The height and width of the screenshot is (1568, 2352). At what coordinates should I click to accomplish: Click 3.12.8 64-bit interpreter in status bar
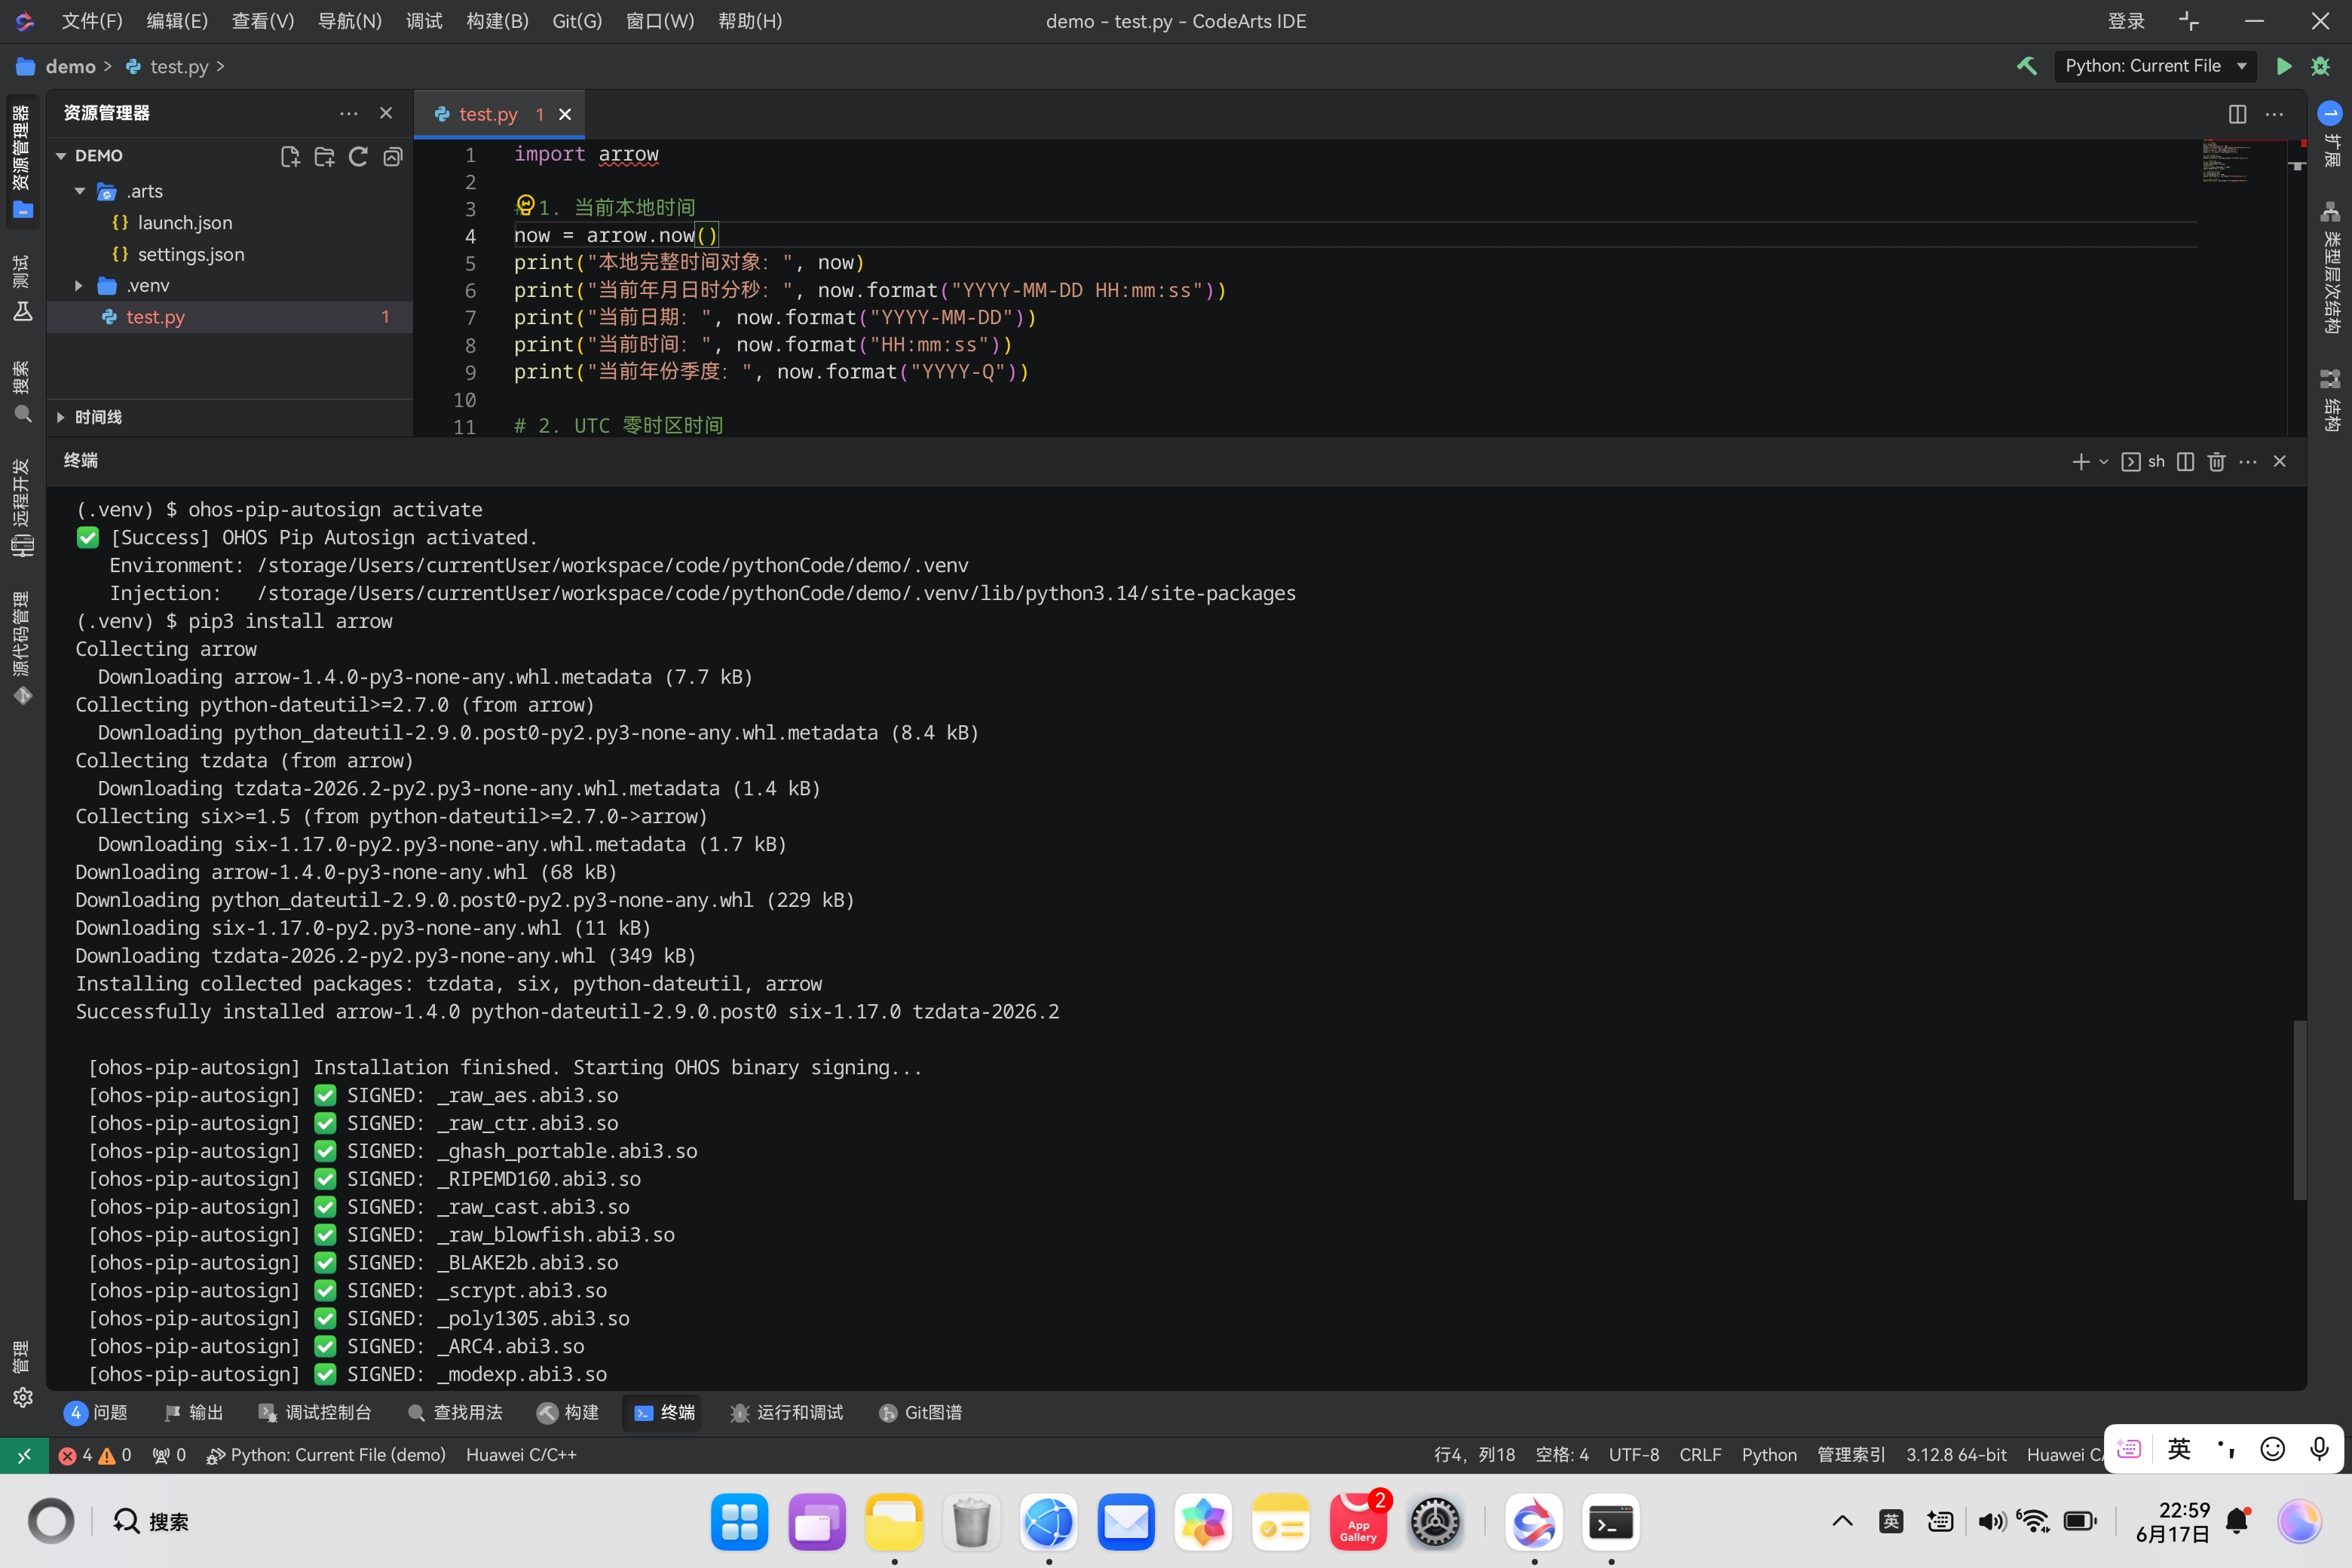click(x=1956, y=1455)
